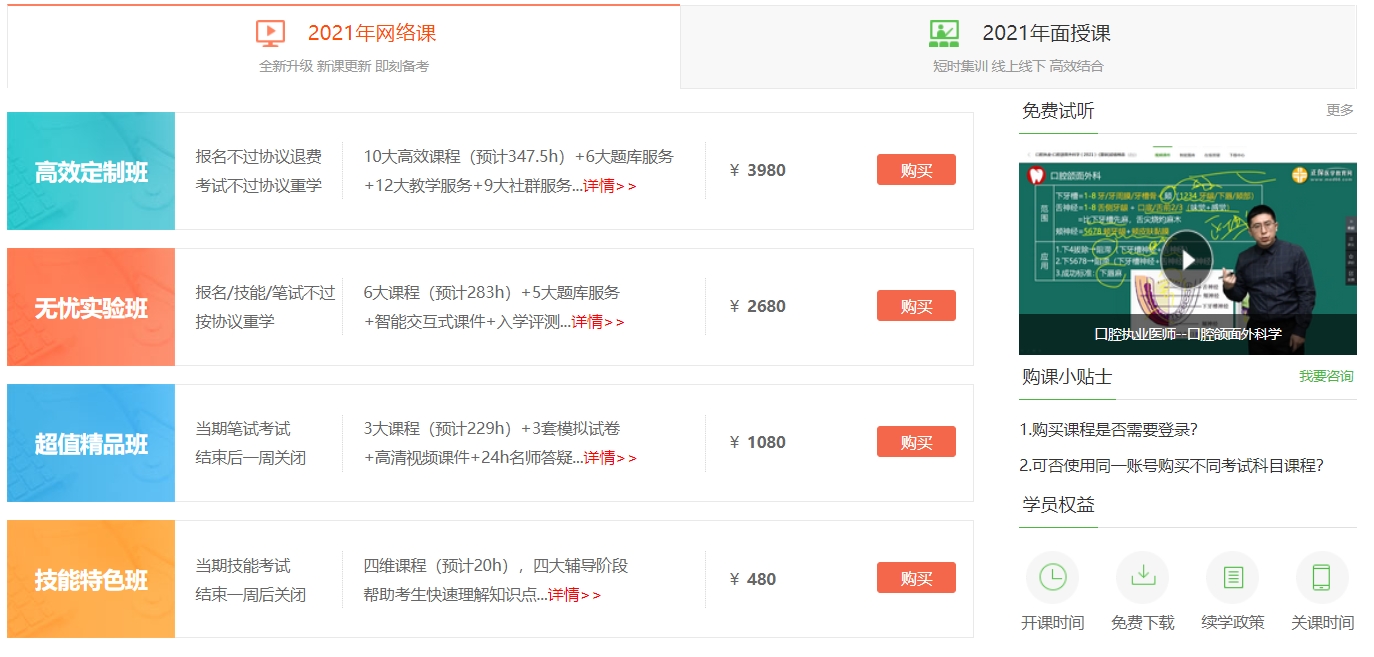Open the 续学政策 document icon

(x=1232, y=577)
